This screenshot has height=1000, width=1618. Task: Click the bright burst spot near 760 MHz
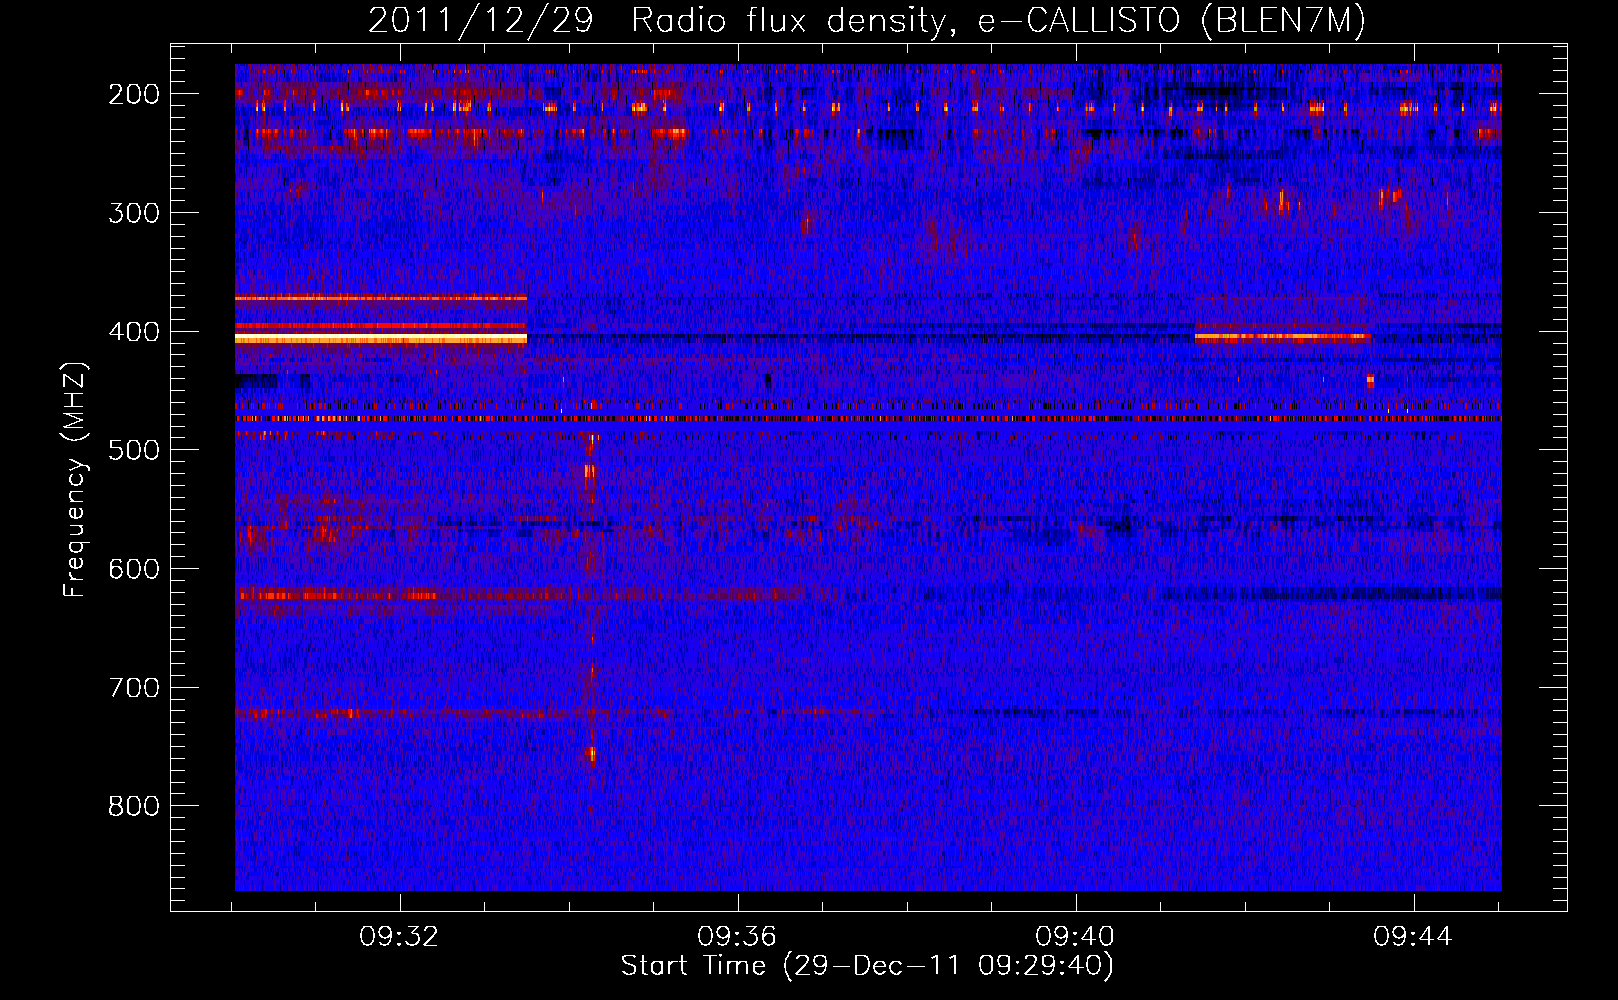coord(591,755)
